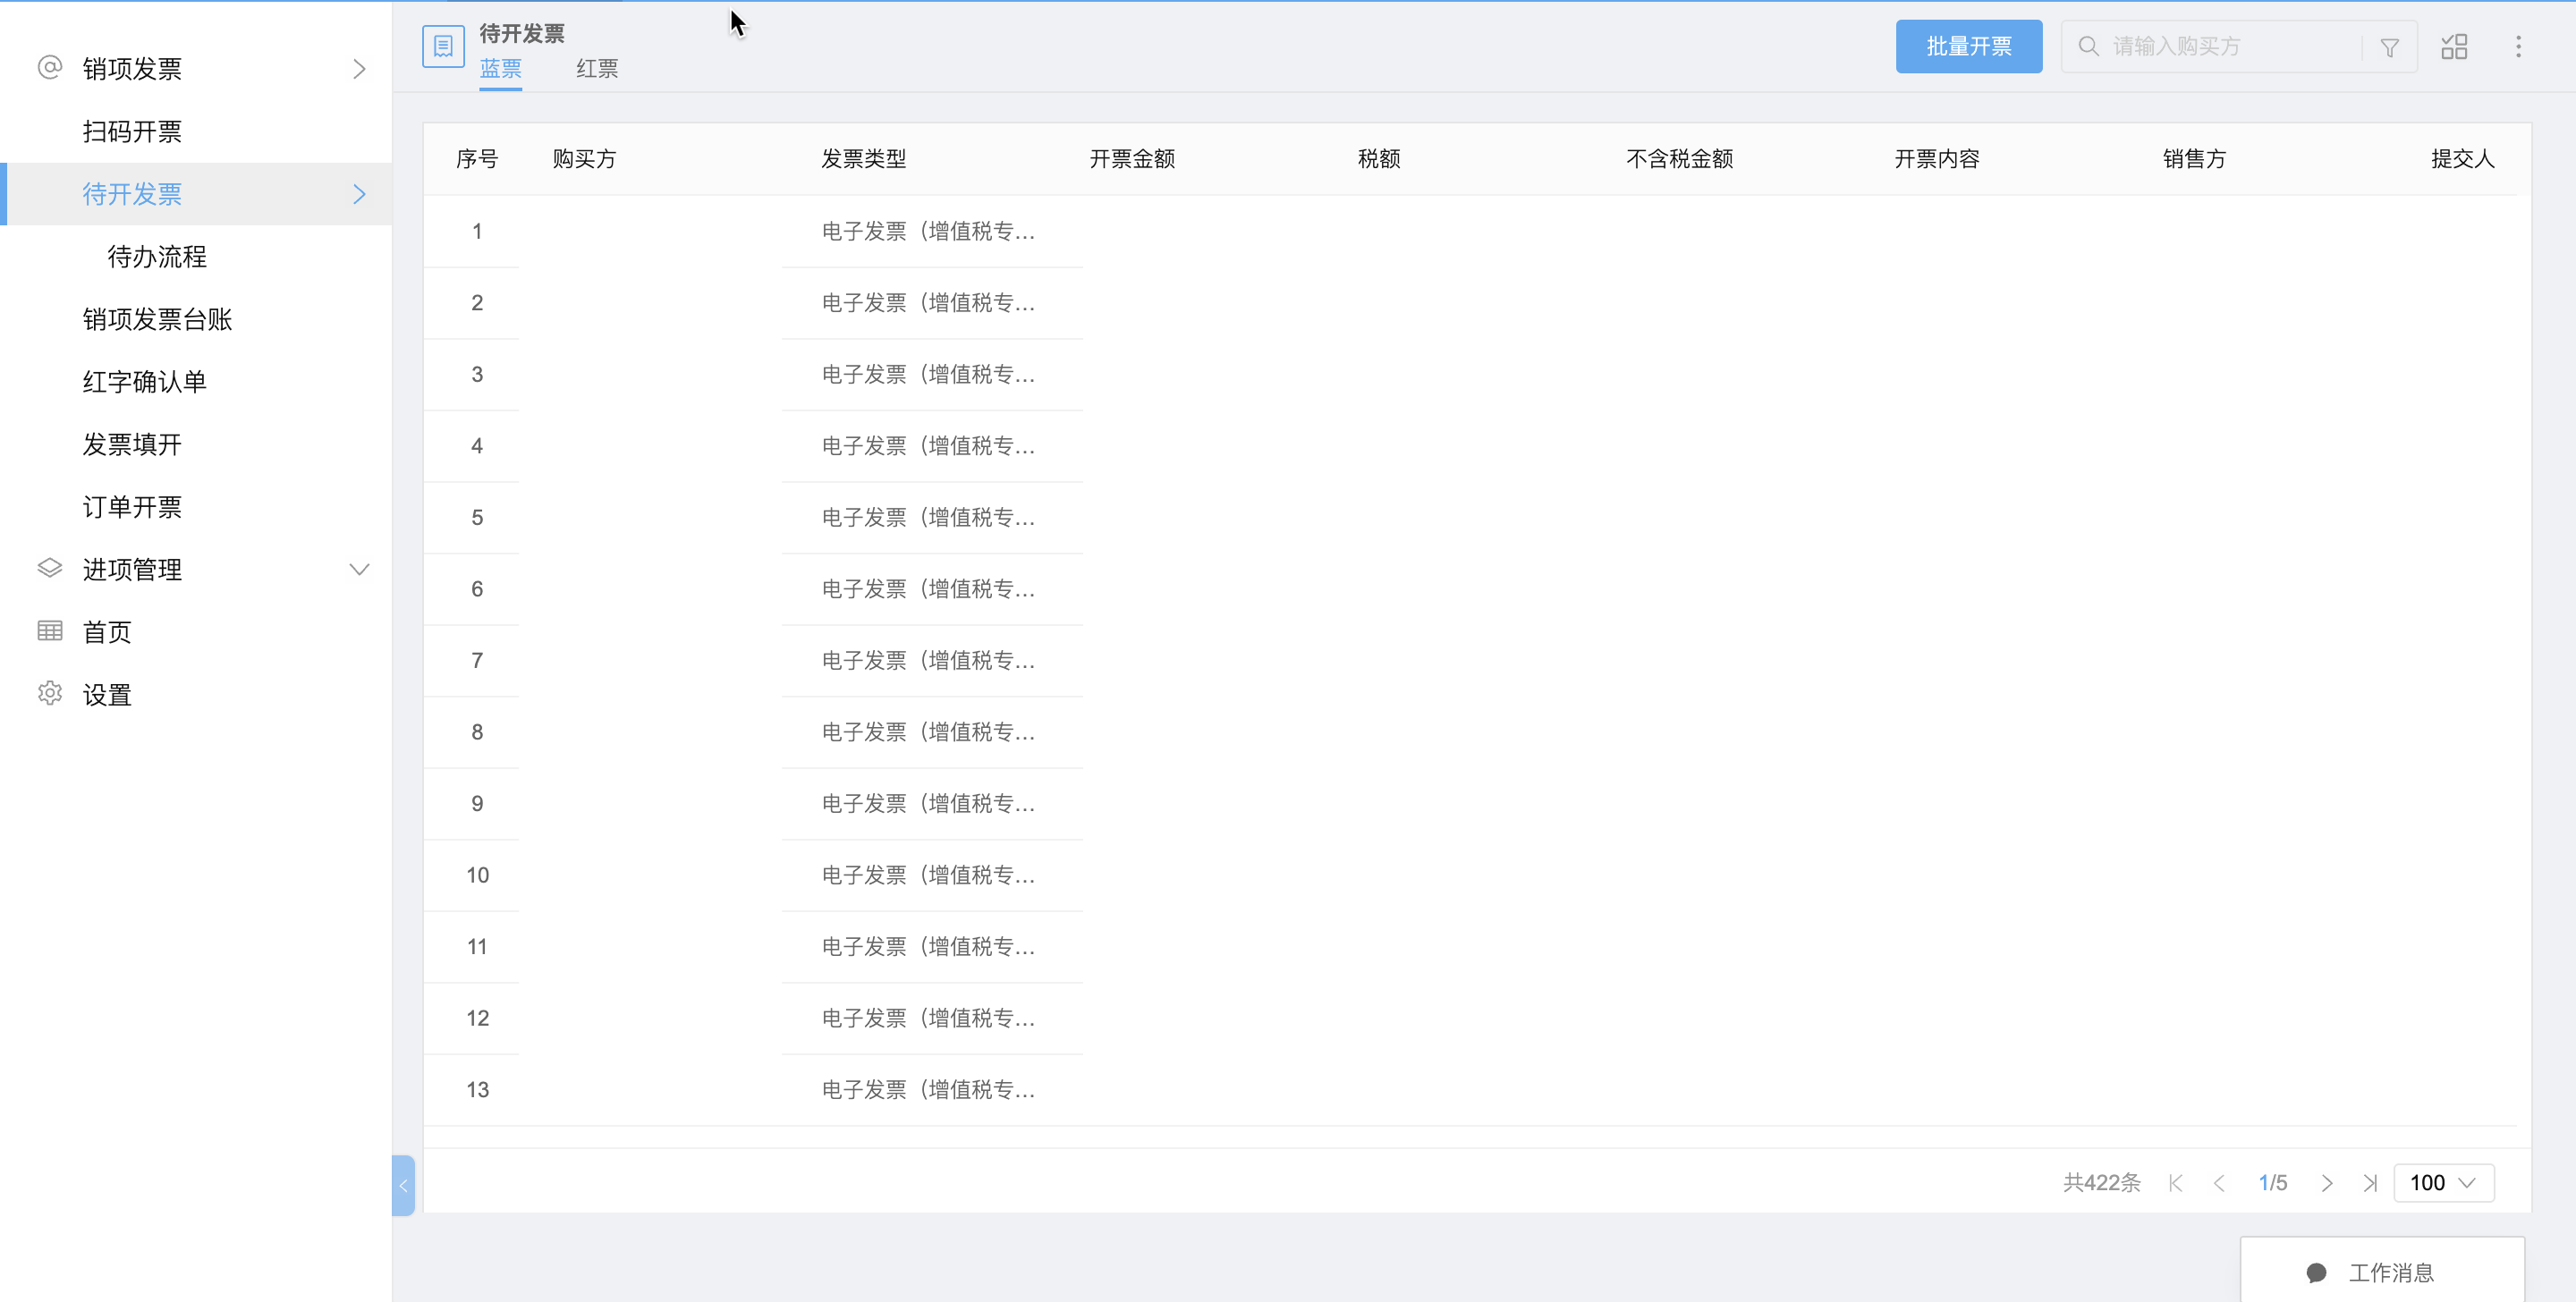Open the page size 100 dropdown
2576x1302 pixels.
(x=2444, y=1183)
